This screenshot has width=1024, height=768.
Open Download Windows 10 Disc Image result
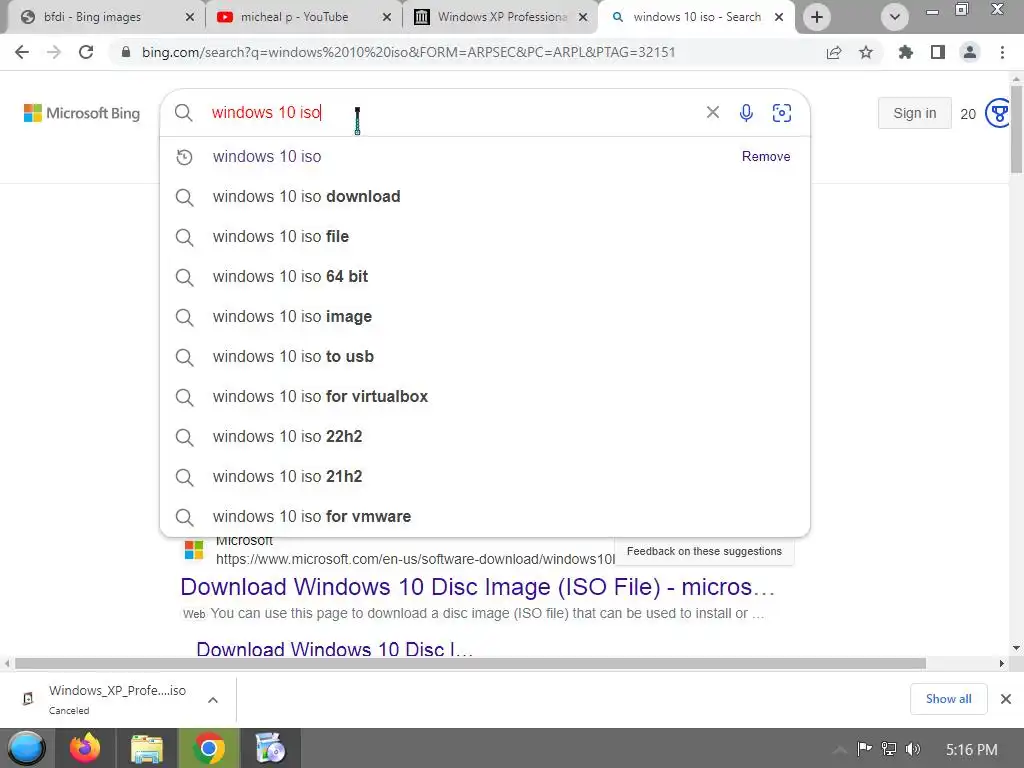pos(477,586)
